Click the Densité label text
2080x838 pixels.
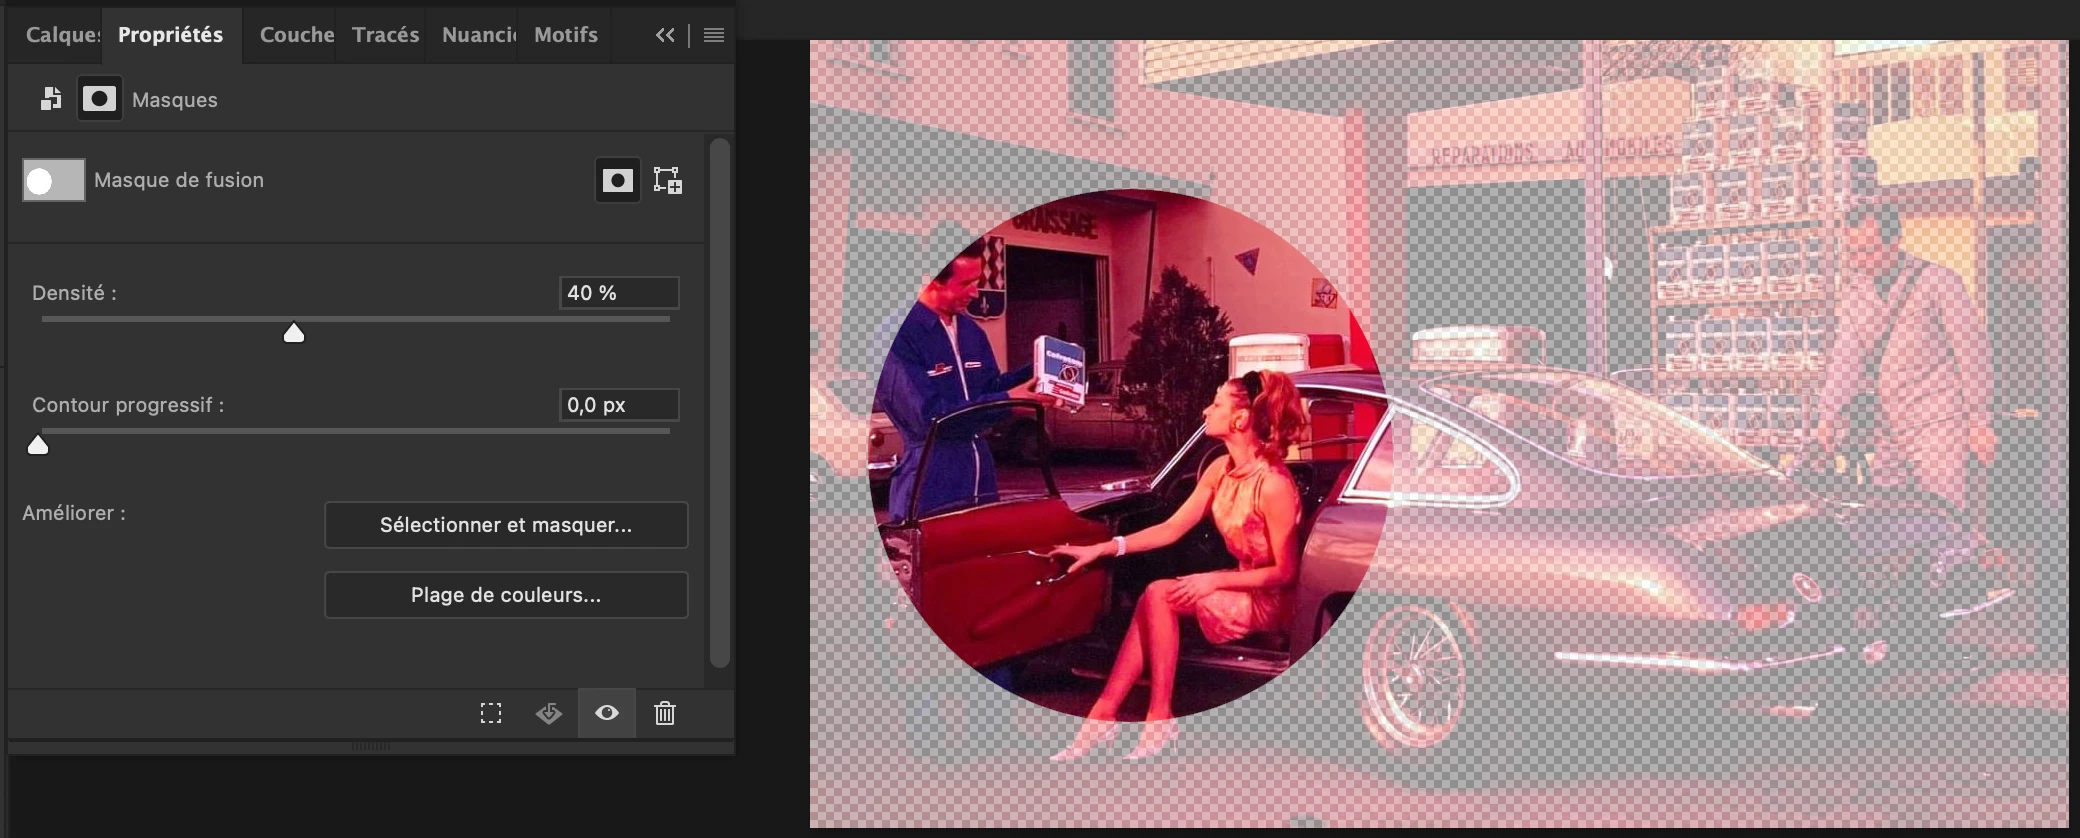(x=74, y=293)
